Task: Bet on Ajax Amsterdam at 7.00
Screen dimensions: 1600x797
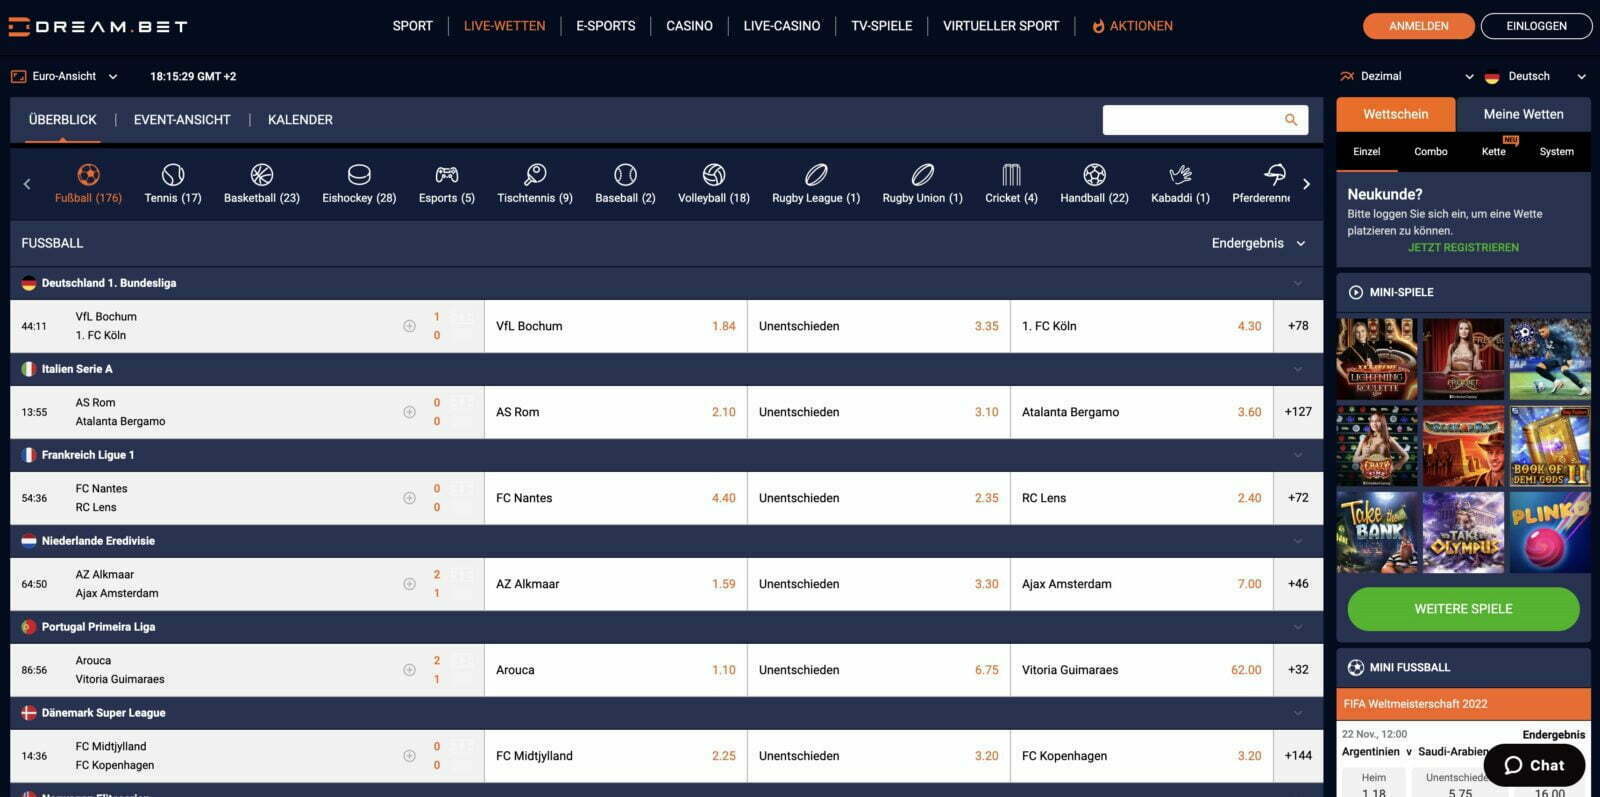Action: tap(1142, 584)
